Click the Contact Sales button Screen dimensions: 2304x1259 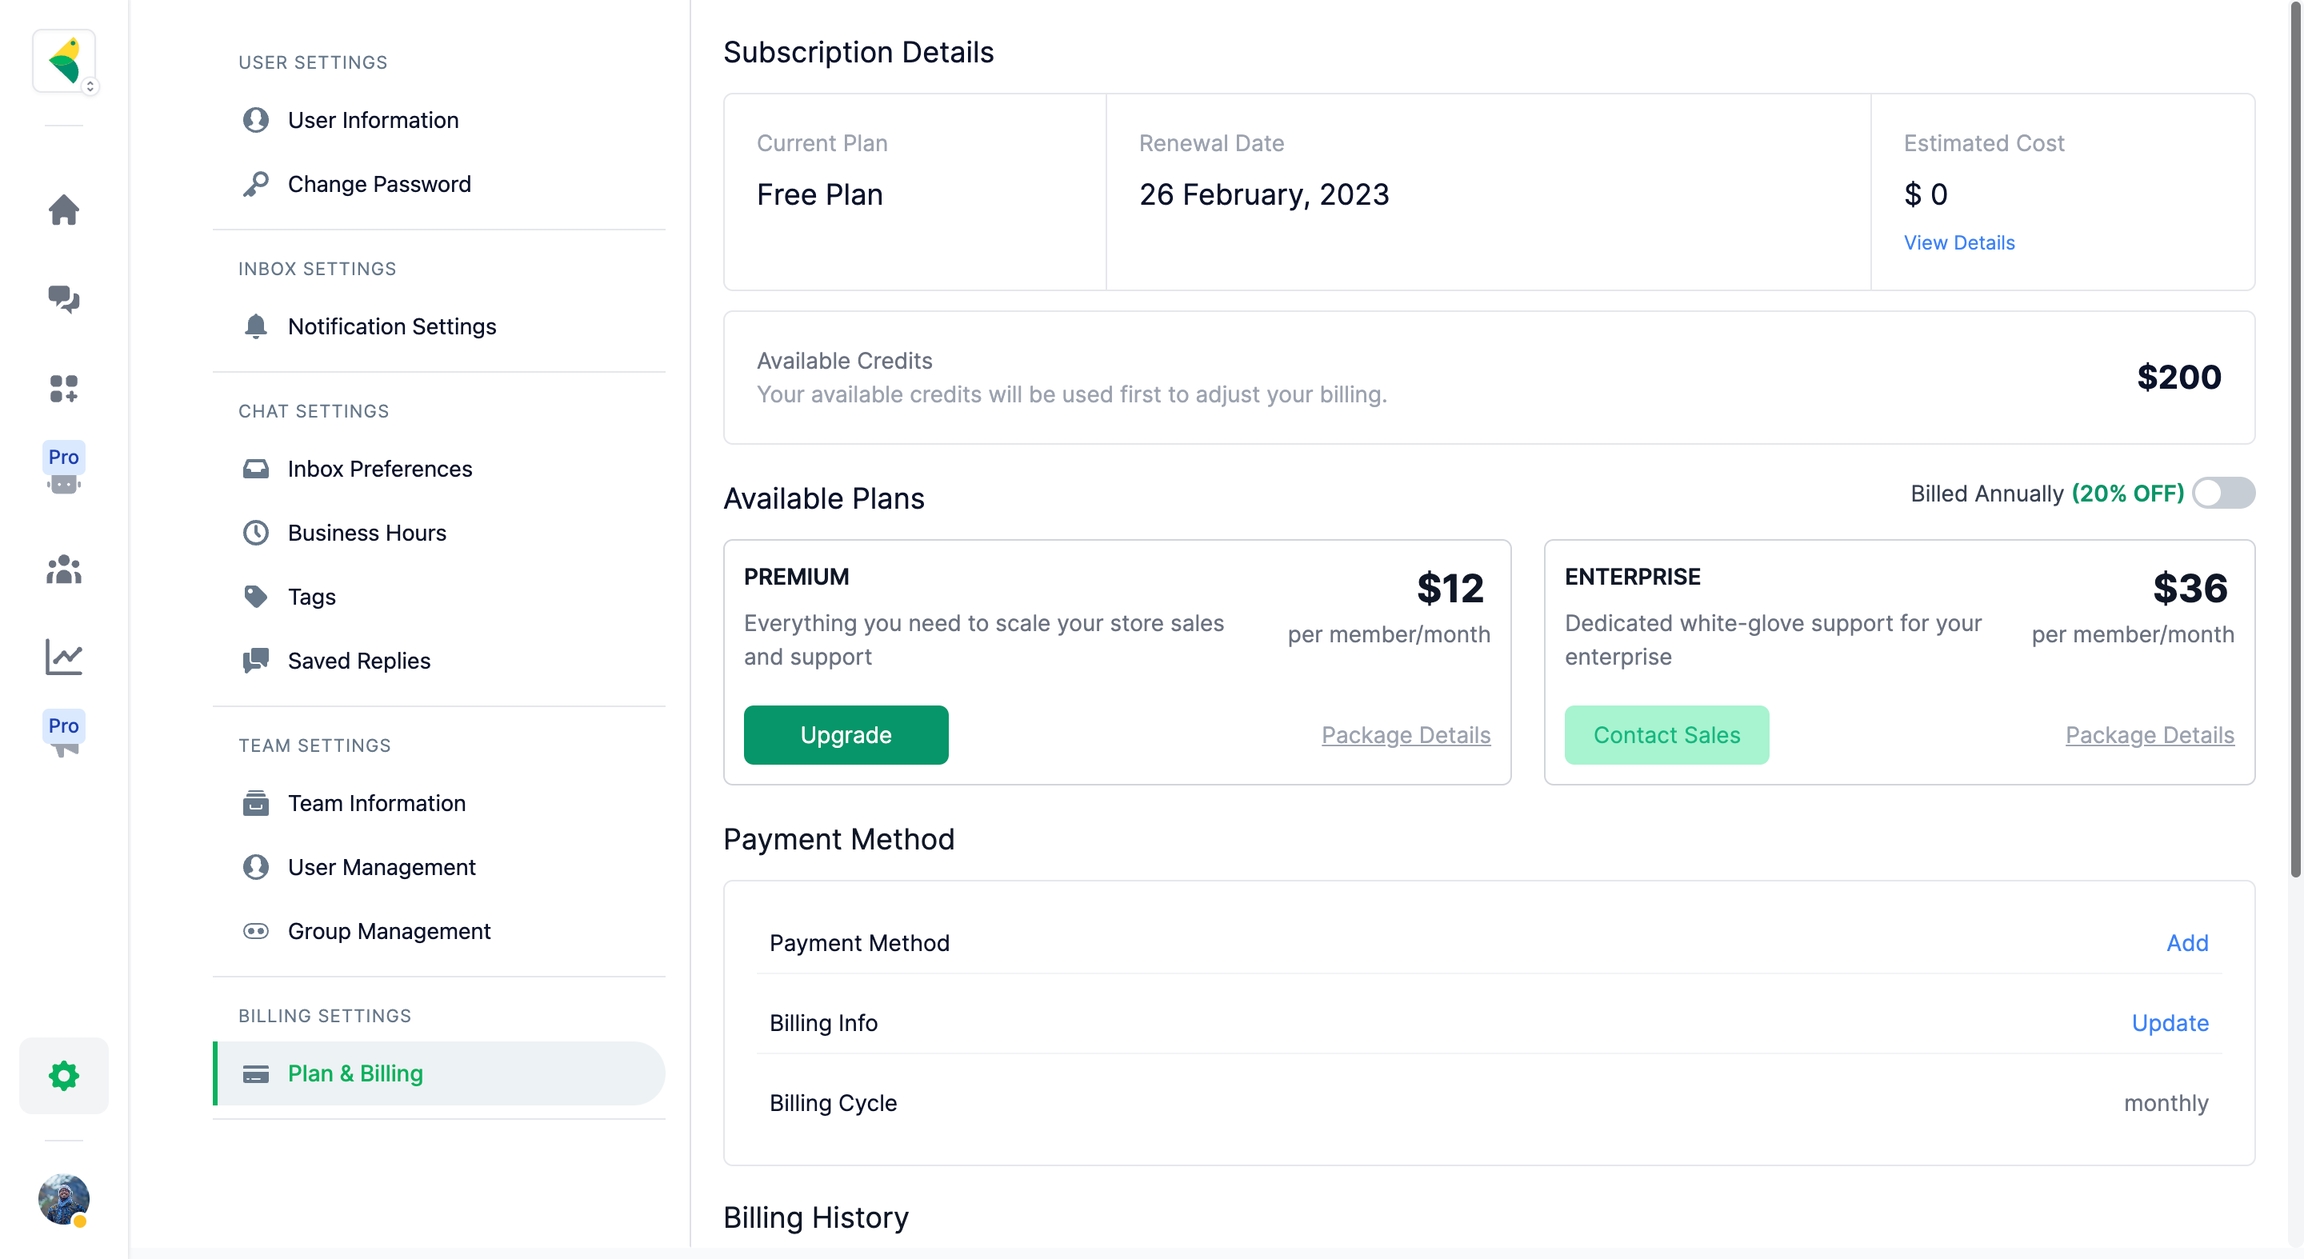click(1666, 735)
